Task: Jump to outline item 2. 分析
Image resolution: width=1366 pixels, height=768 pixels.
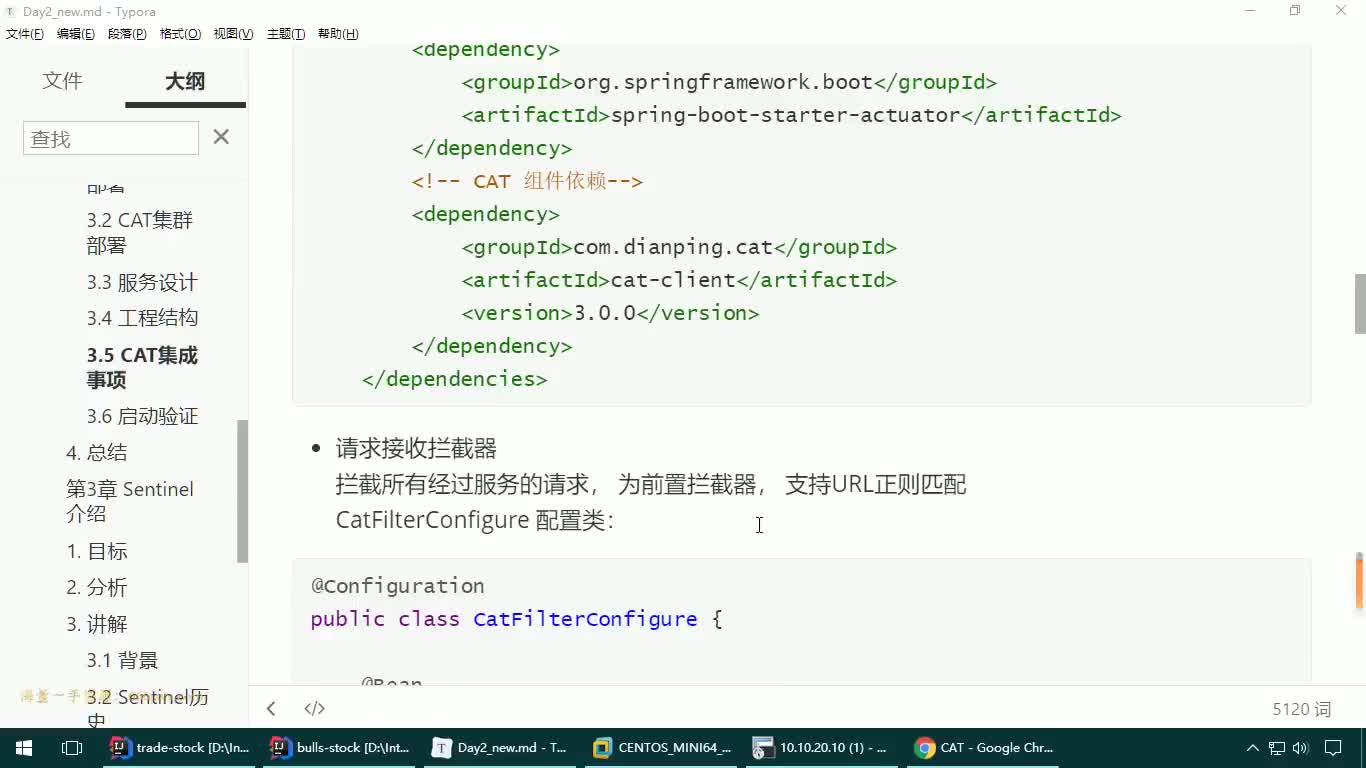Action: [97, 587]
